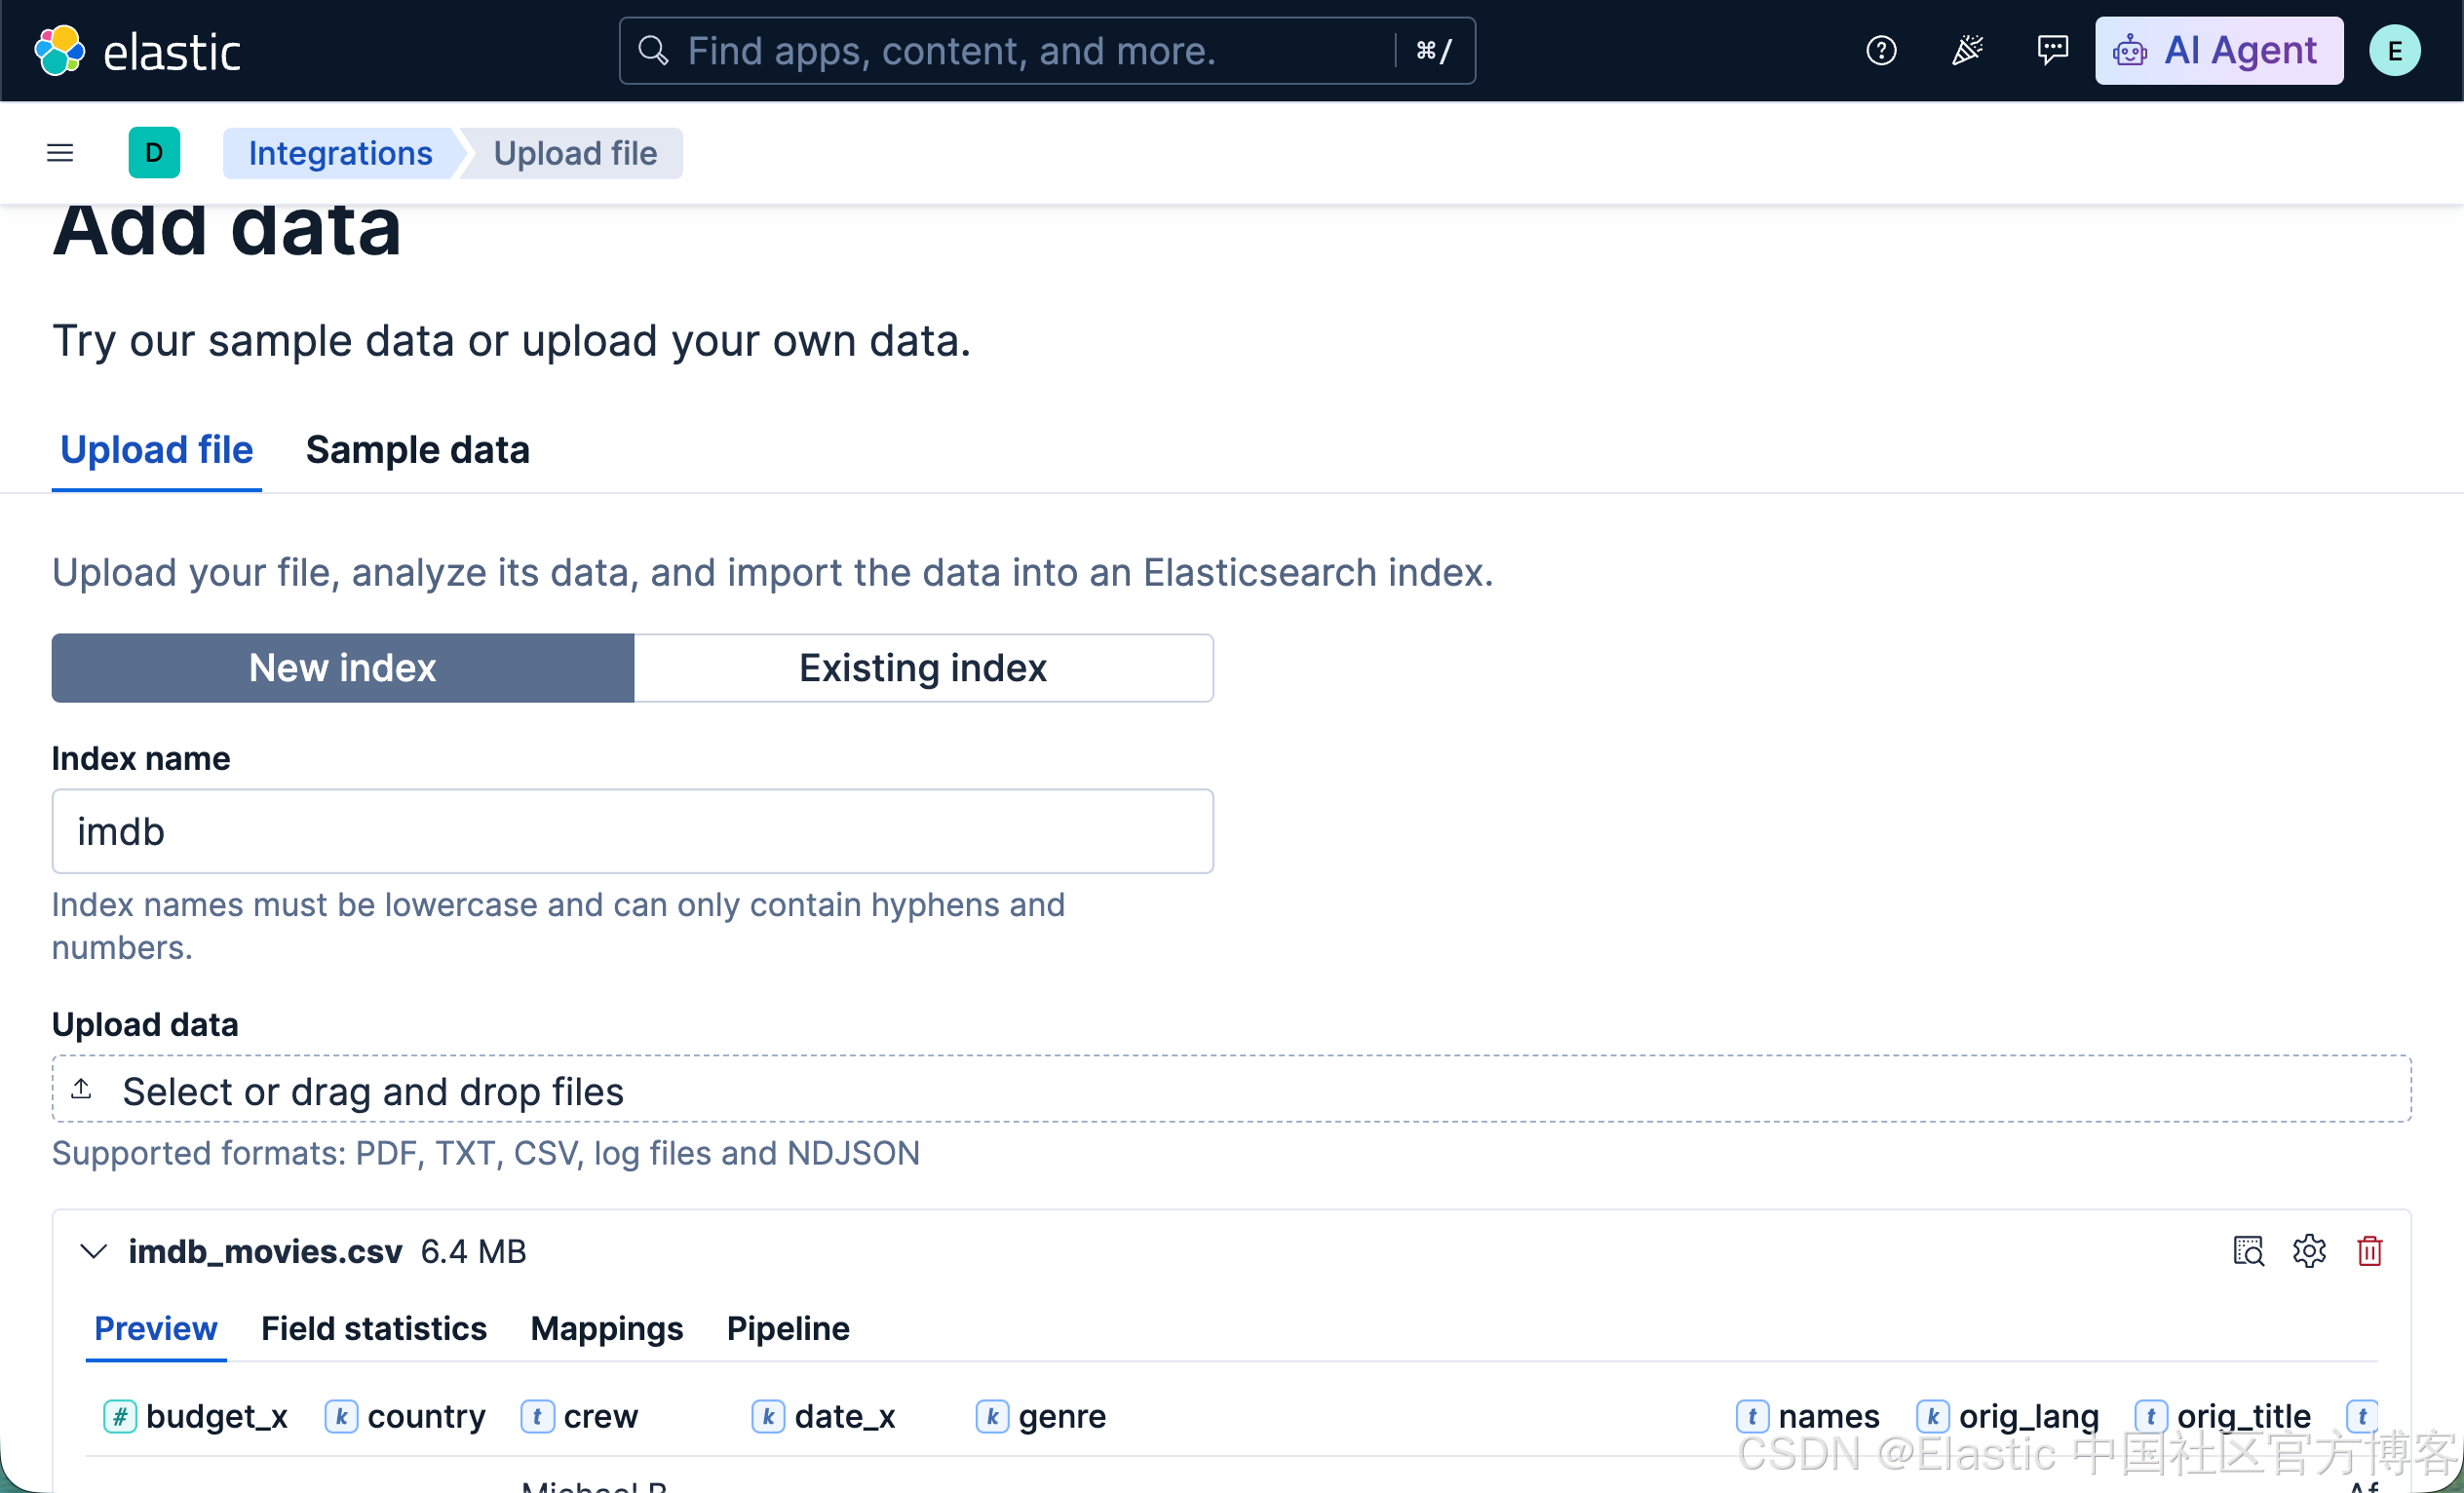Open the feedback chat icon

click(2052, 50)
